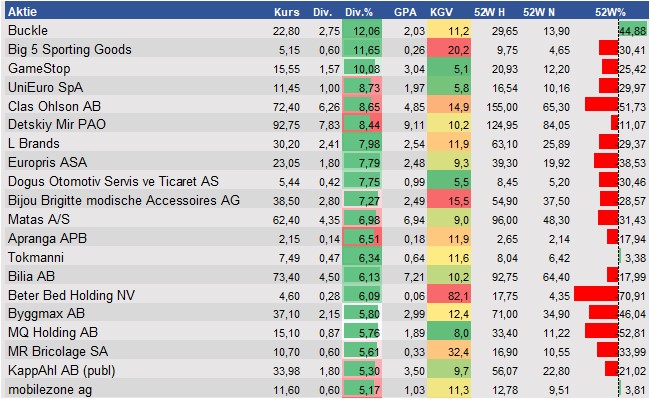The image size is (650, 399).
Task: Sort by the Kurs column header
Action: pos(286,12)
